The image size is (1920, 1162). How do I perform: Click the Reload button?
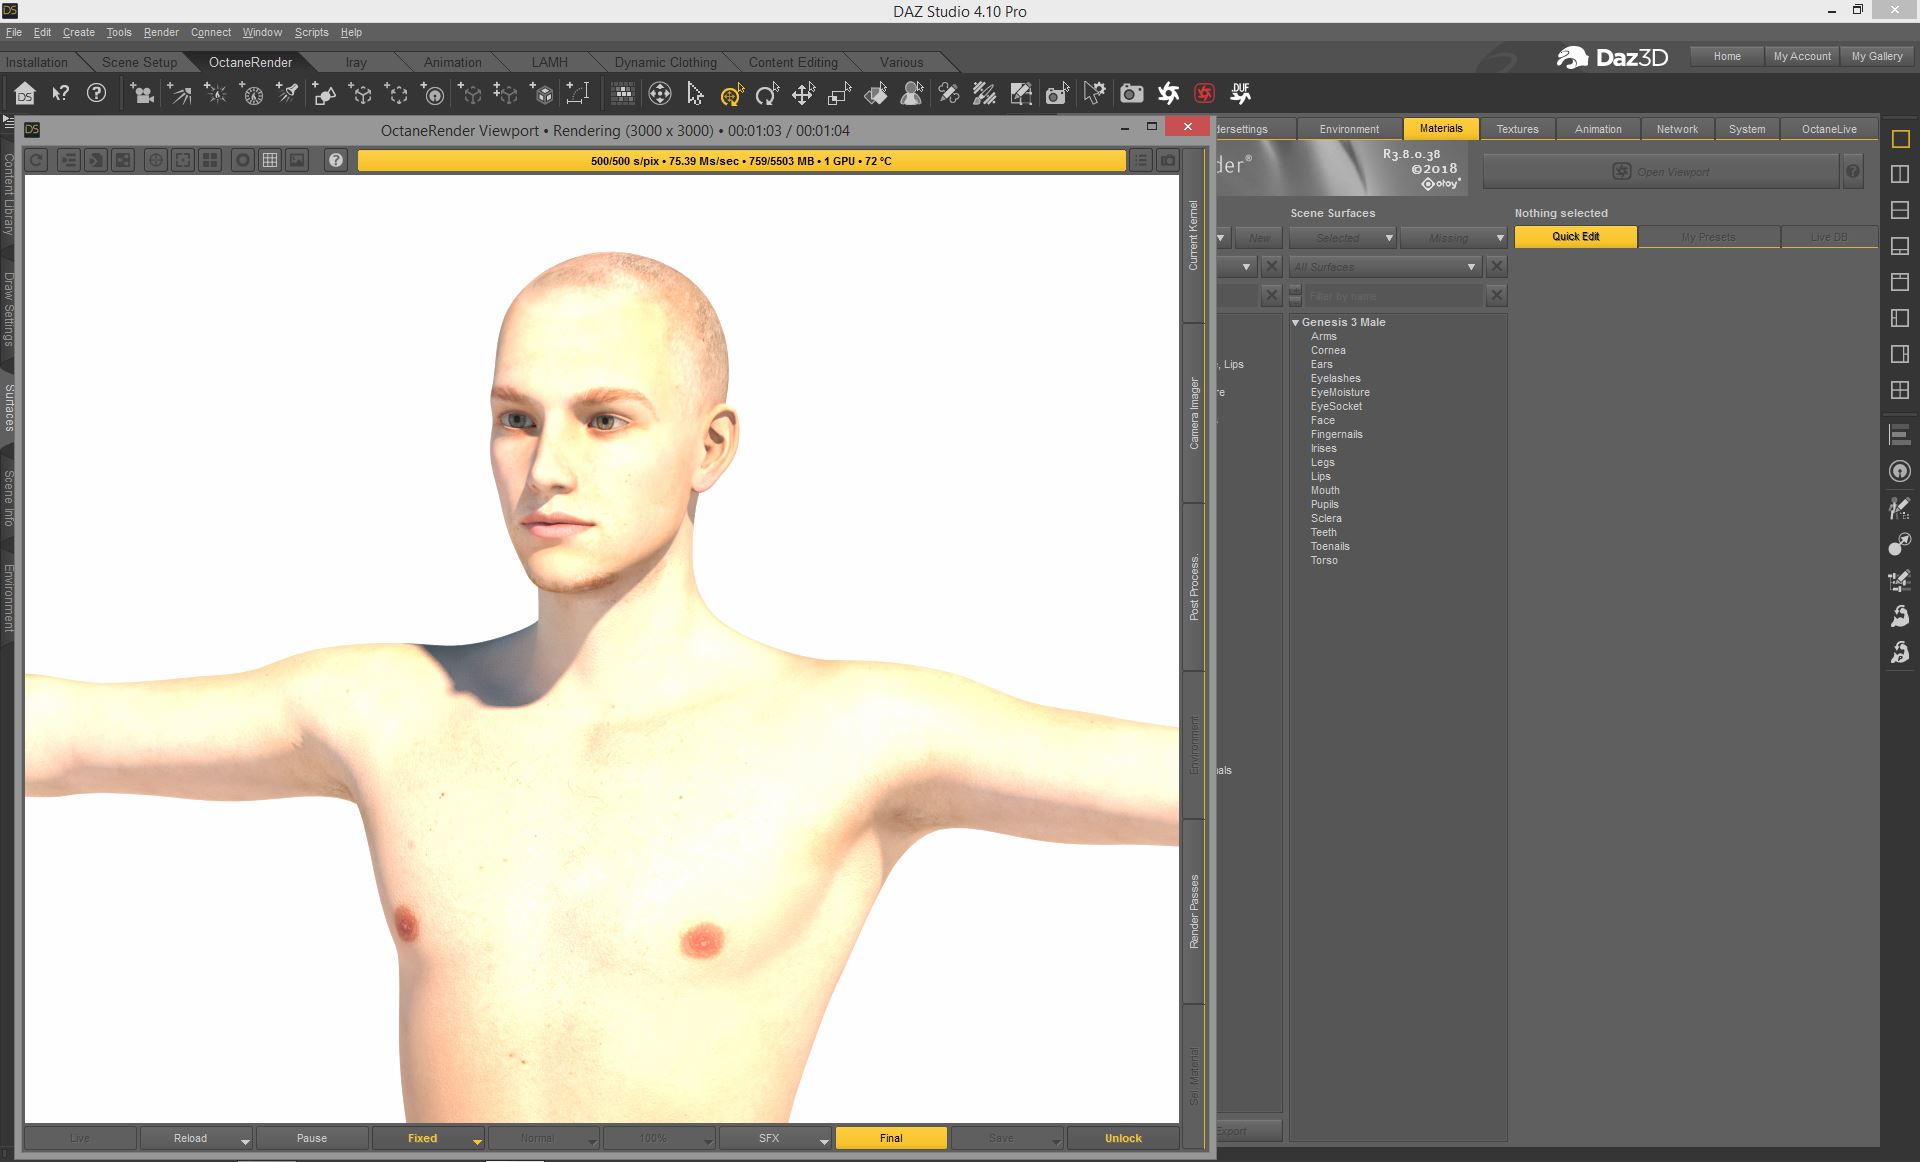(x=190, y=1138)
